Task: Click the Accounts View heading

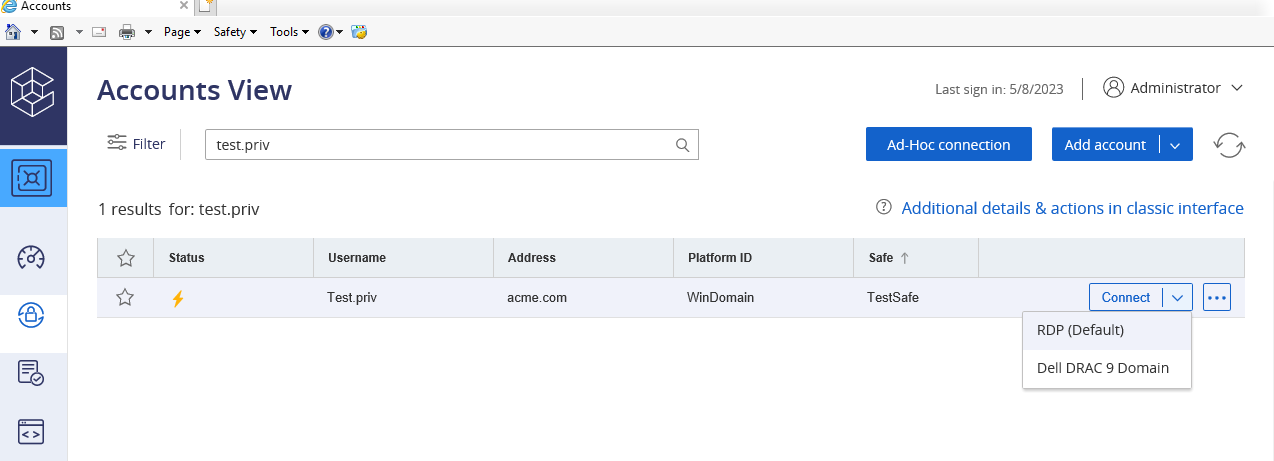Action: coord(194,90)
